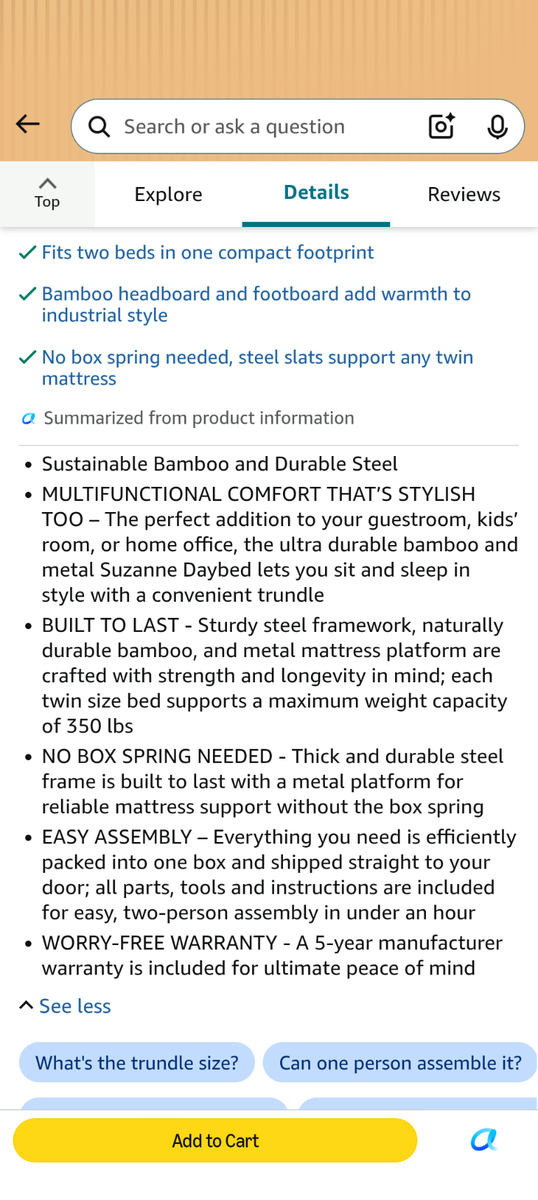Ask What's the trundle size?
The height and width of the screenshot is (1200, 538).
tap(137, 1062)
